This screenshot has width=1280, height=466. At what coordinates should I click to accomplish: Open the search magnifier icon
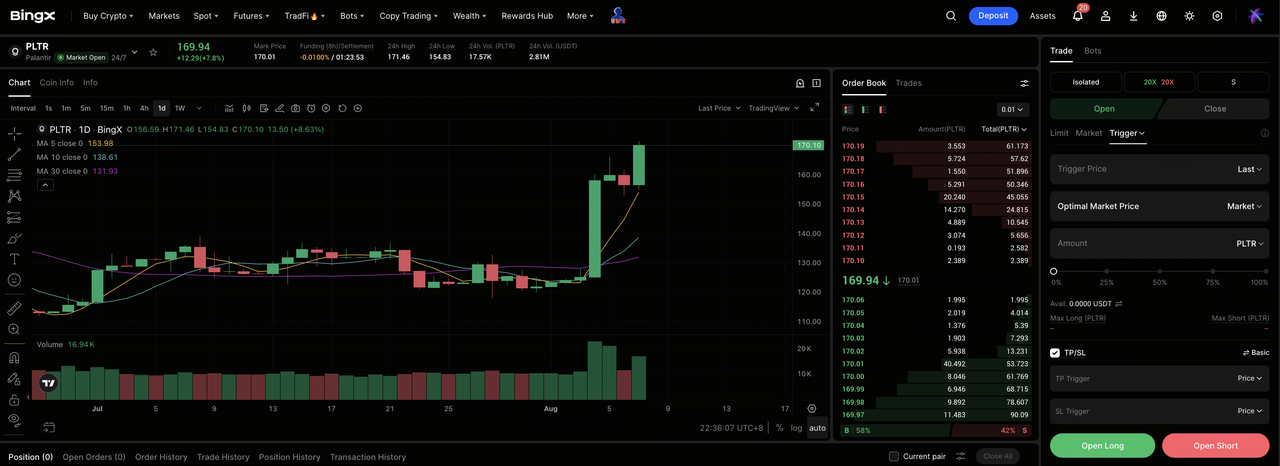[x=951, y=16]
